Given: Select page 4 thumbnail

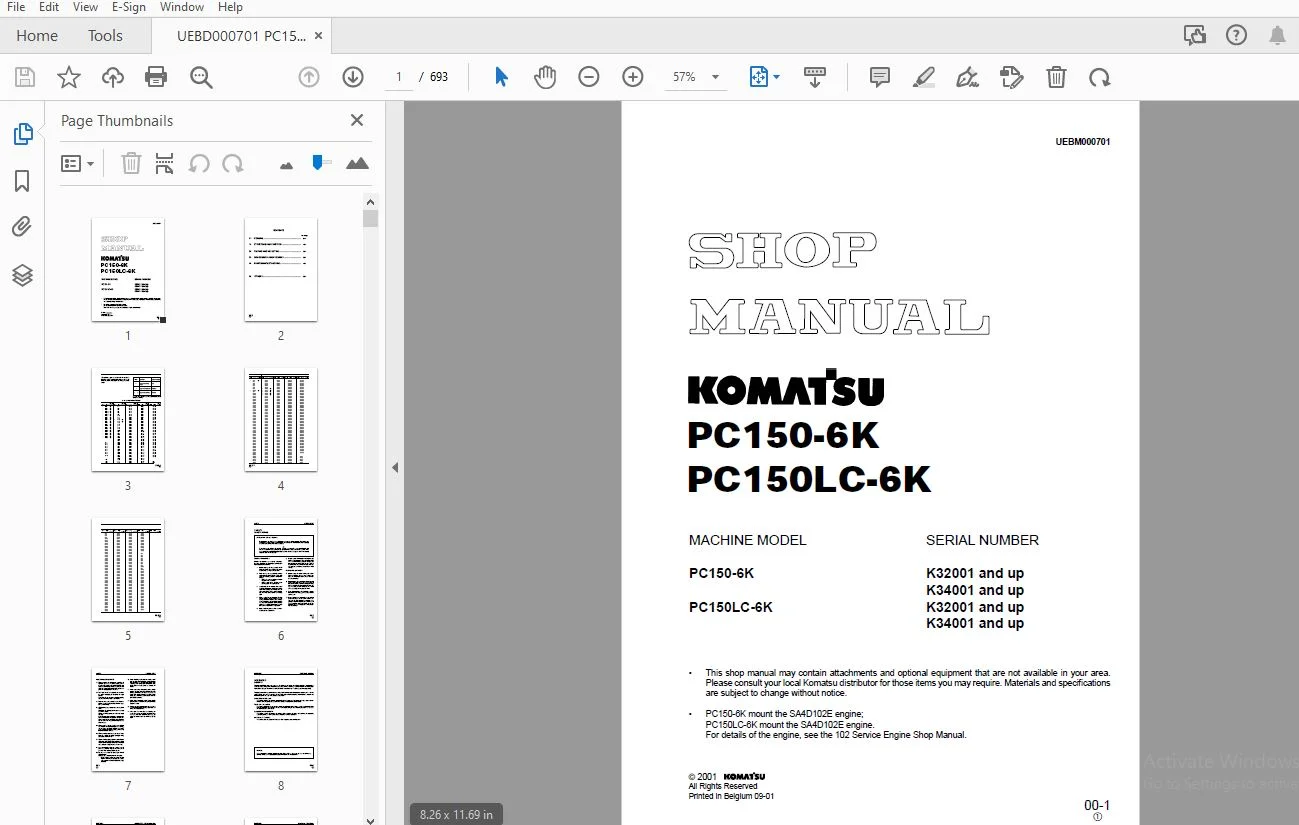Looking at the screenshot, I should 281,420.
